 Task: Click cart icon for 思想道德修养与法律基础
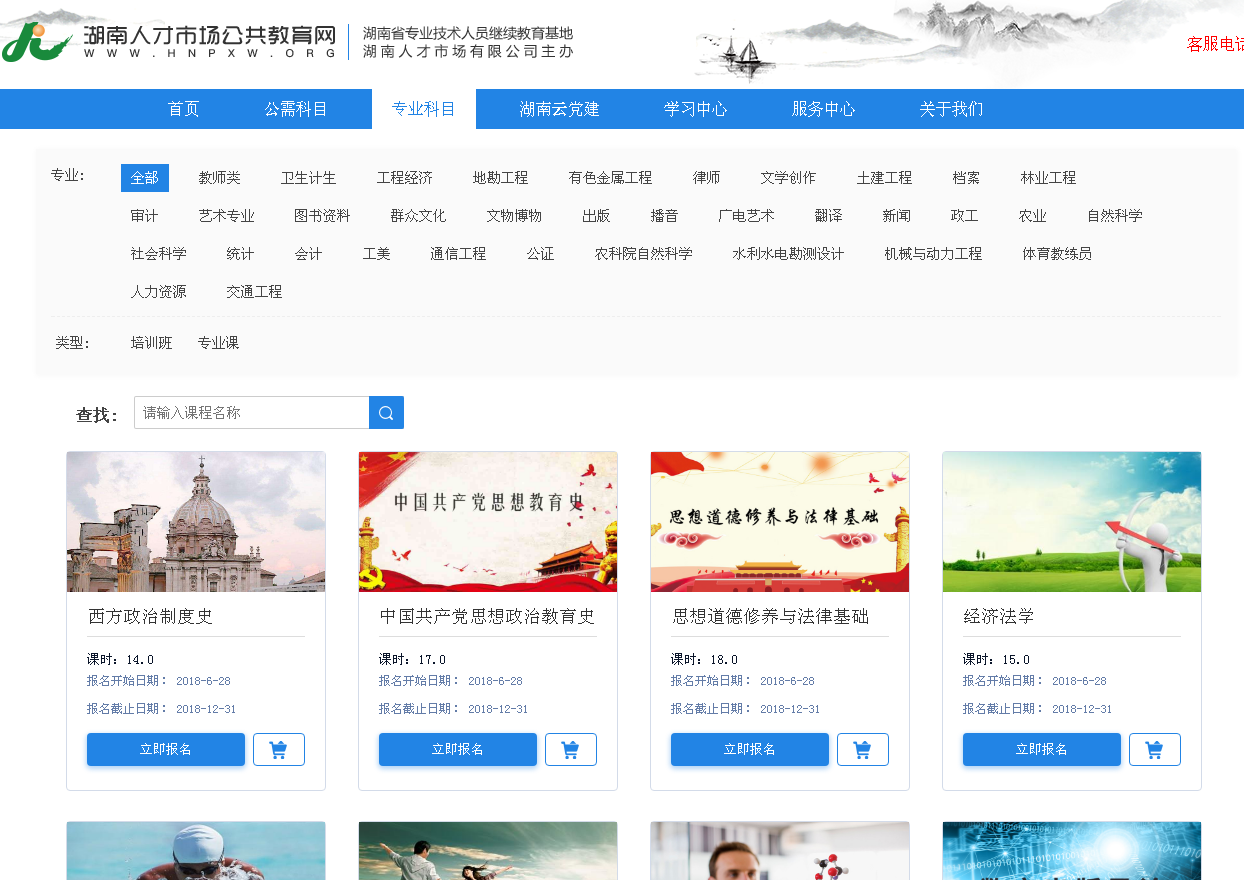click(x=862, y=749)
